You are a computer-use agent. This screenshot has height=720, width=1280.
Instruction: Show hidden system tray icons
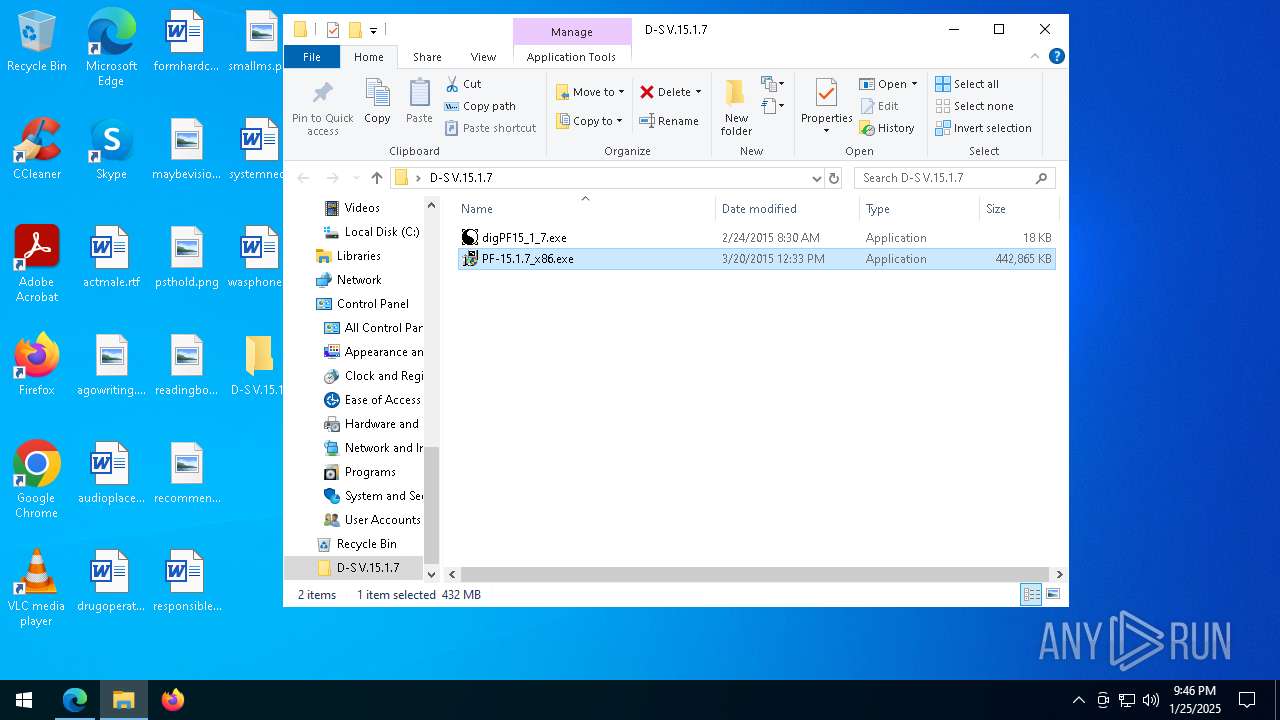point(1078,700)
